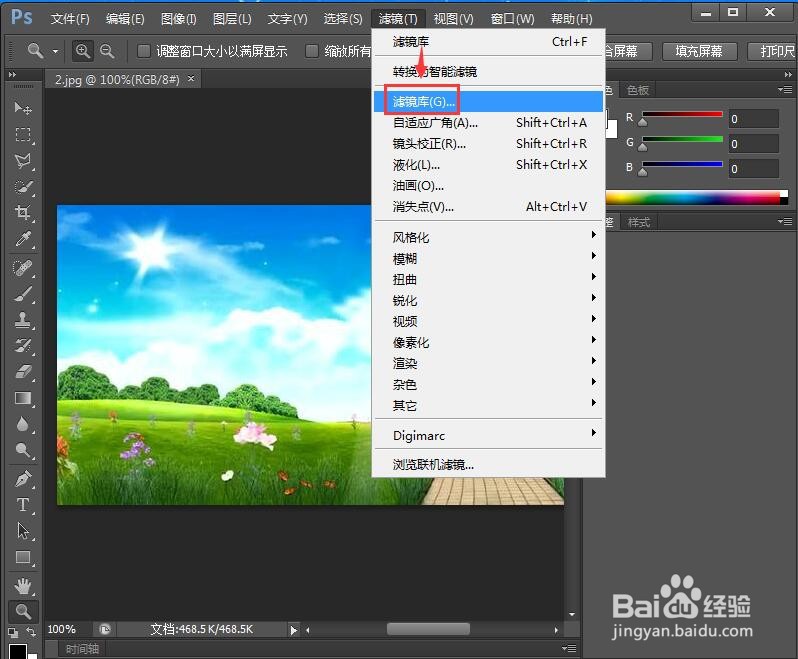Viewport: 798px width, 659px height.
Task: Choose 消失点(V)... filter entry
Action: click(x=489, y=207)
